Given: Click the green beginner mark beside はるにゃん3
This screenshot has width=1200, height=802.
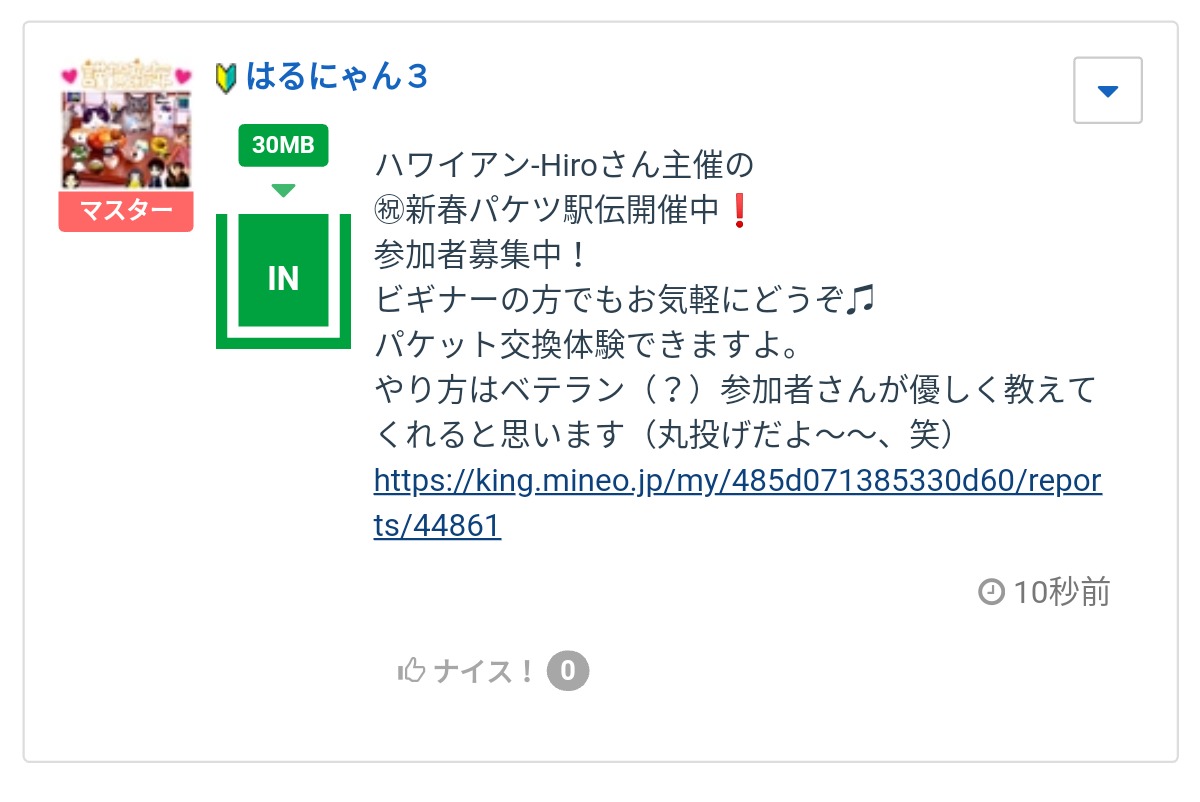Looking at the screenshot, I should (227, 77).
